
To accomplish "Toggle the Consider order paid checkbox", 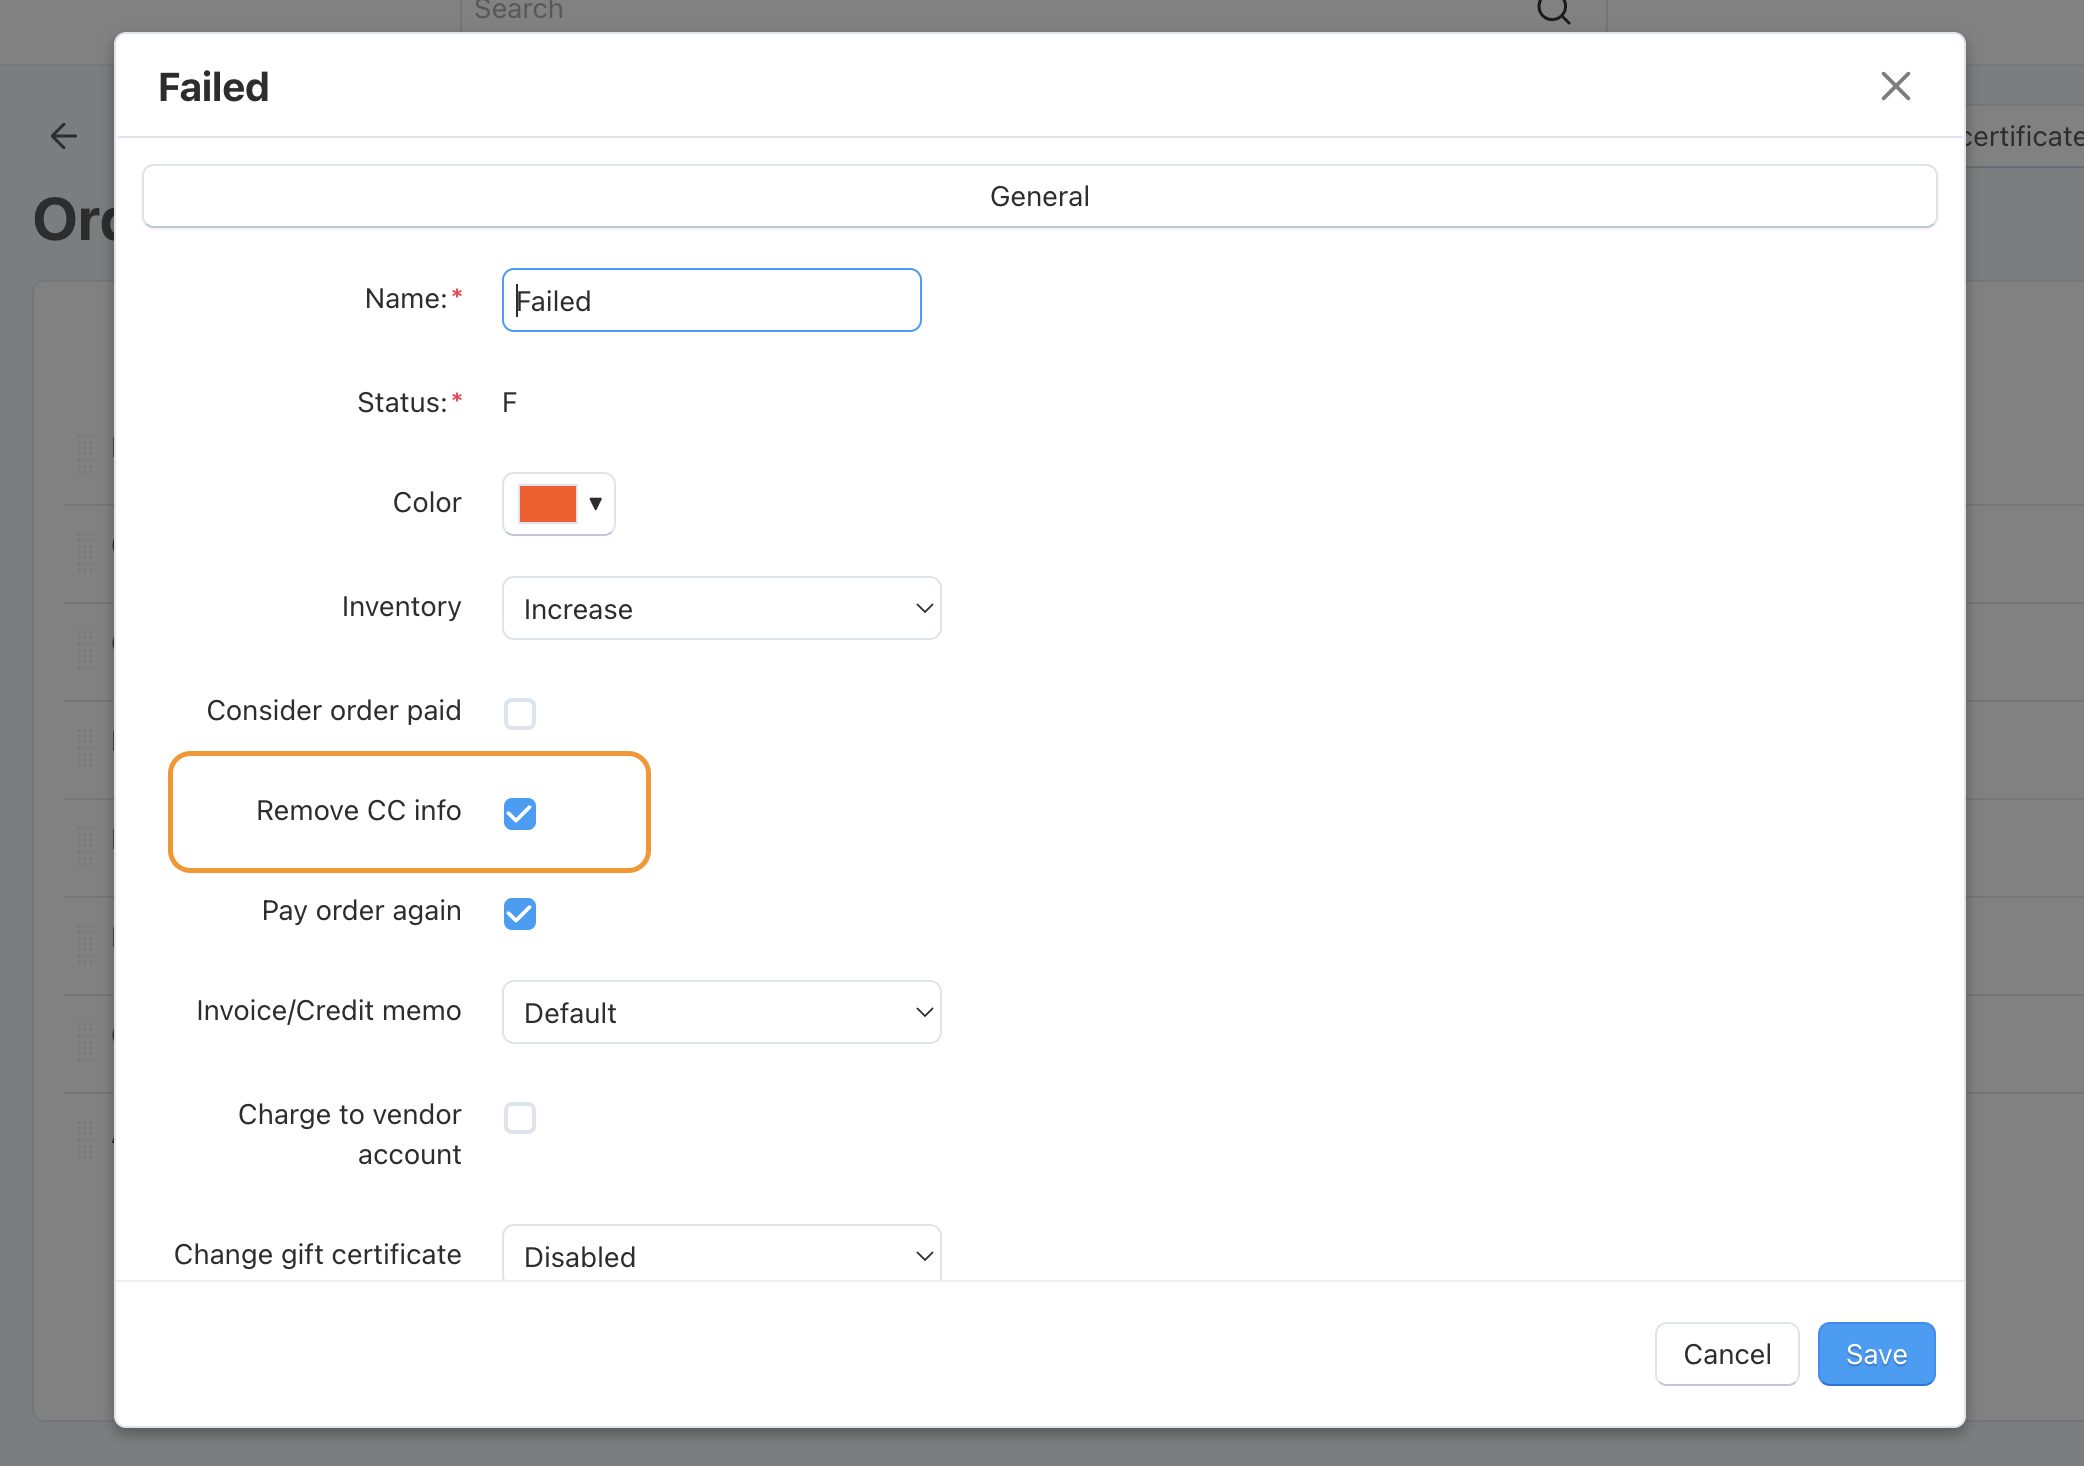I will coord(519,713).
